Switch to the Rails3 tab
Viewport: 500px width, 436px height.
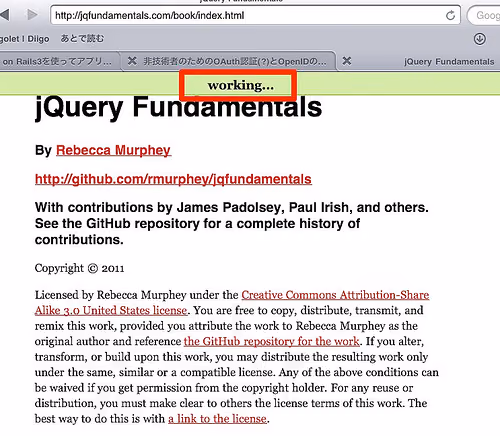59,61
